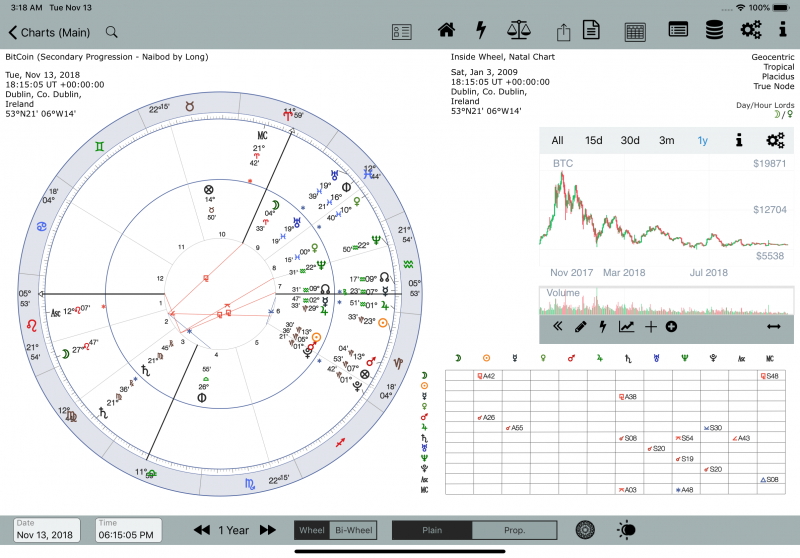Click the A26 aspect cell
This screenshot has height=558, width=800.
pos(488,417)
